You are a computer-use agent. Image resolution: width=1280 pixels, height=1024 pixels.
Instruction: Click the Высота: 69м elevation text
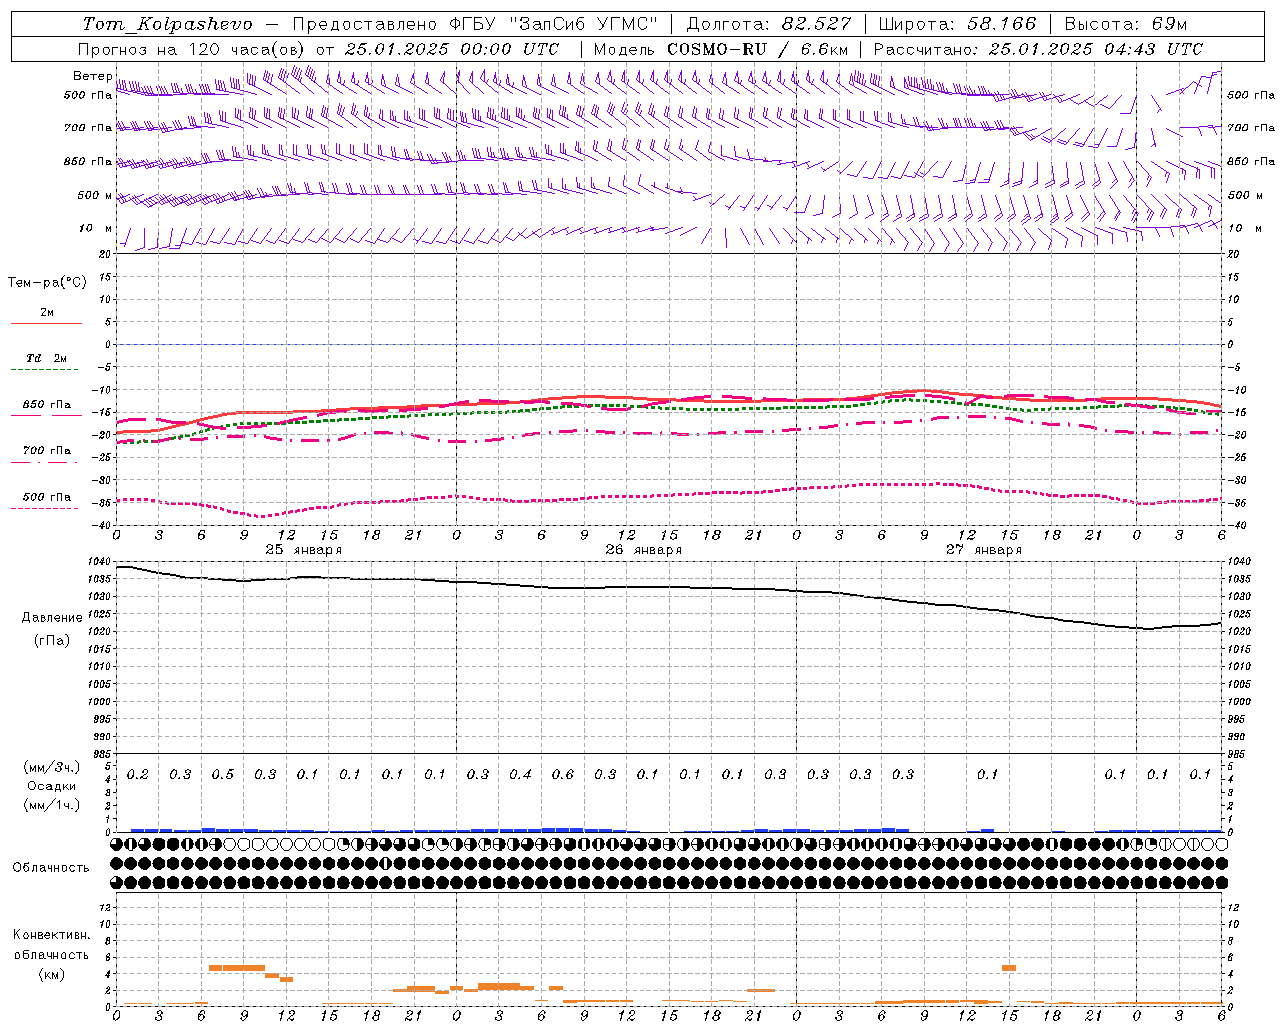point(1126,23)
